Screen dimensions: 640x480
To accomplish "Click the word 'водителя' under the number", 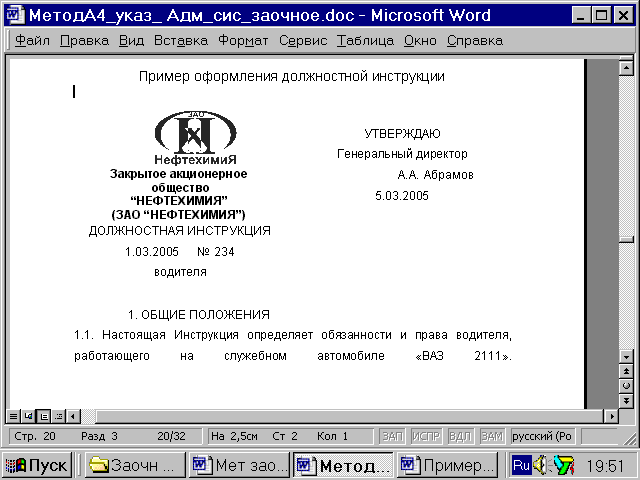I will tap(180, 272).
